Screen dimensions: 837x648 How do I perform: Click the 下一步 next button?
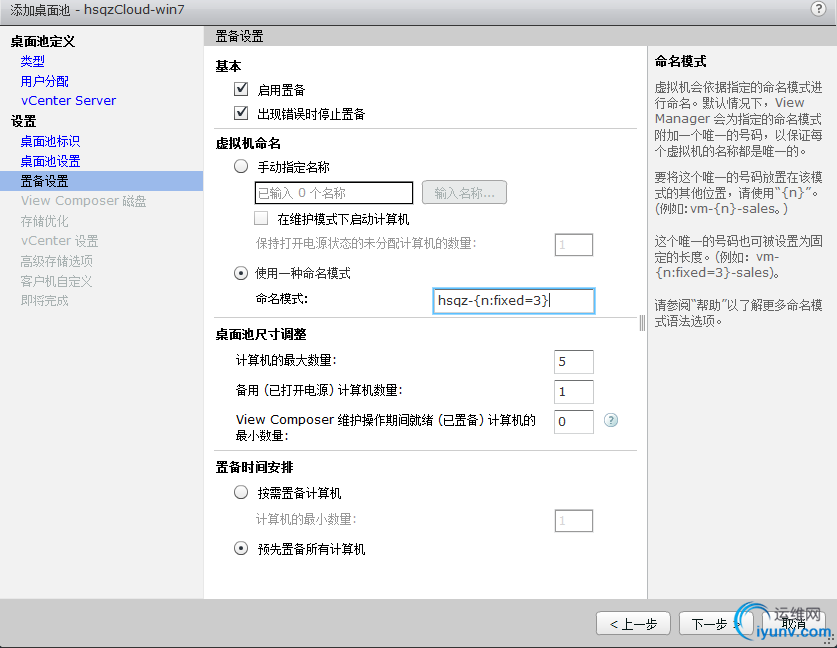coord(716,623)
